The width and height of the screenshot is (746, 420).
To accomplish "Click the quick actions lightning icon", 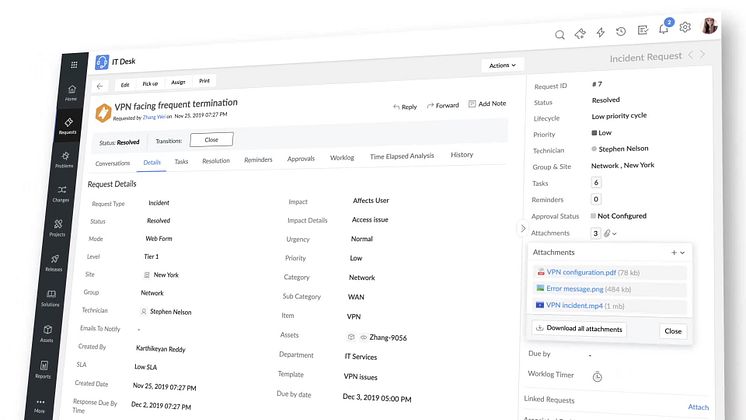I will pos(601,33).
